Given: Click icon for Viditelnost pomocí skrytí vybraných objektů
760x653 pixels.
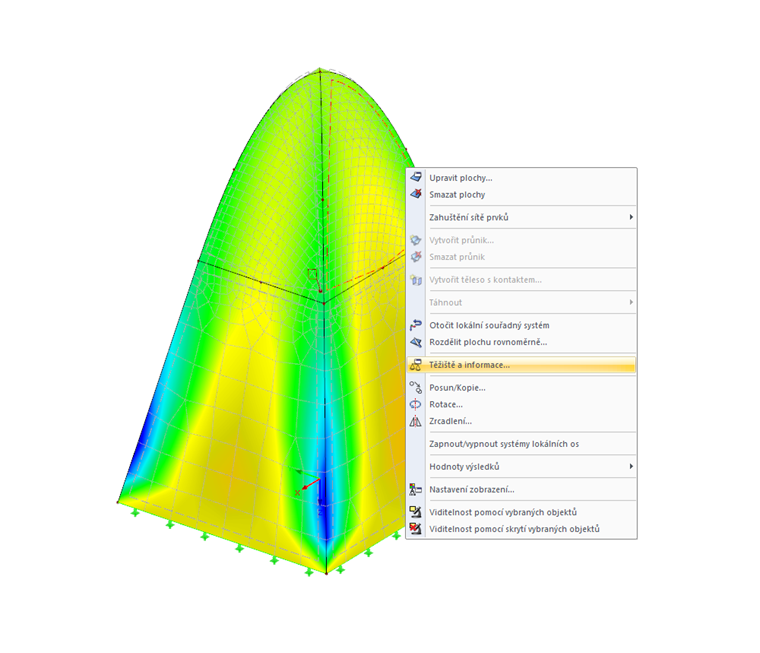Looking at the screenshot, I should tap(416, 528).
